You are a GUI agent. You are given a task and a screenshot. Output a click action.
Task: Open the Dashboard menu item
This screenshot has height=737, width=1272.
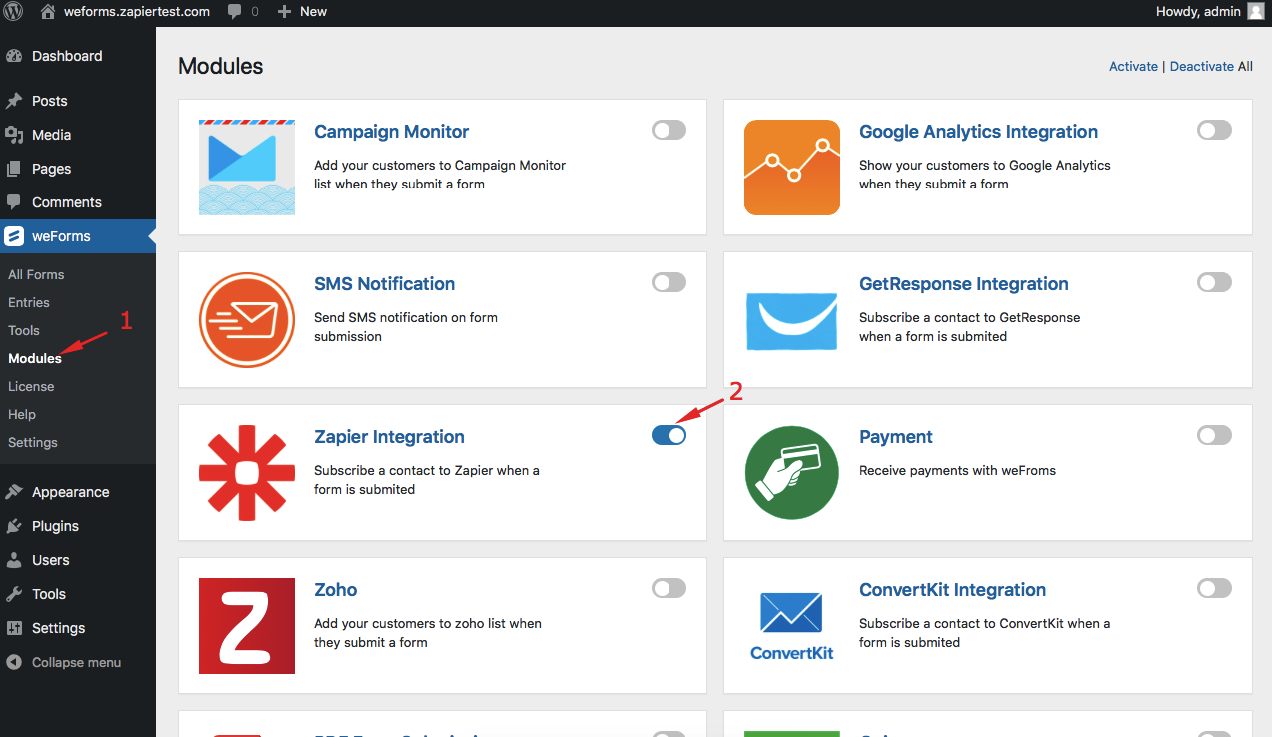pos(78,56)
